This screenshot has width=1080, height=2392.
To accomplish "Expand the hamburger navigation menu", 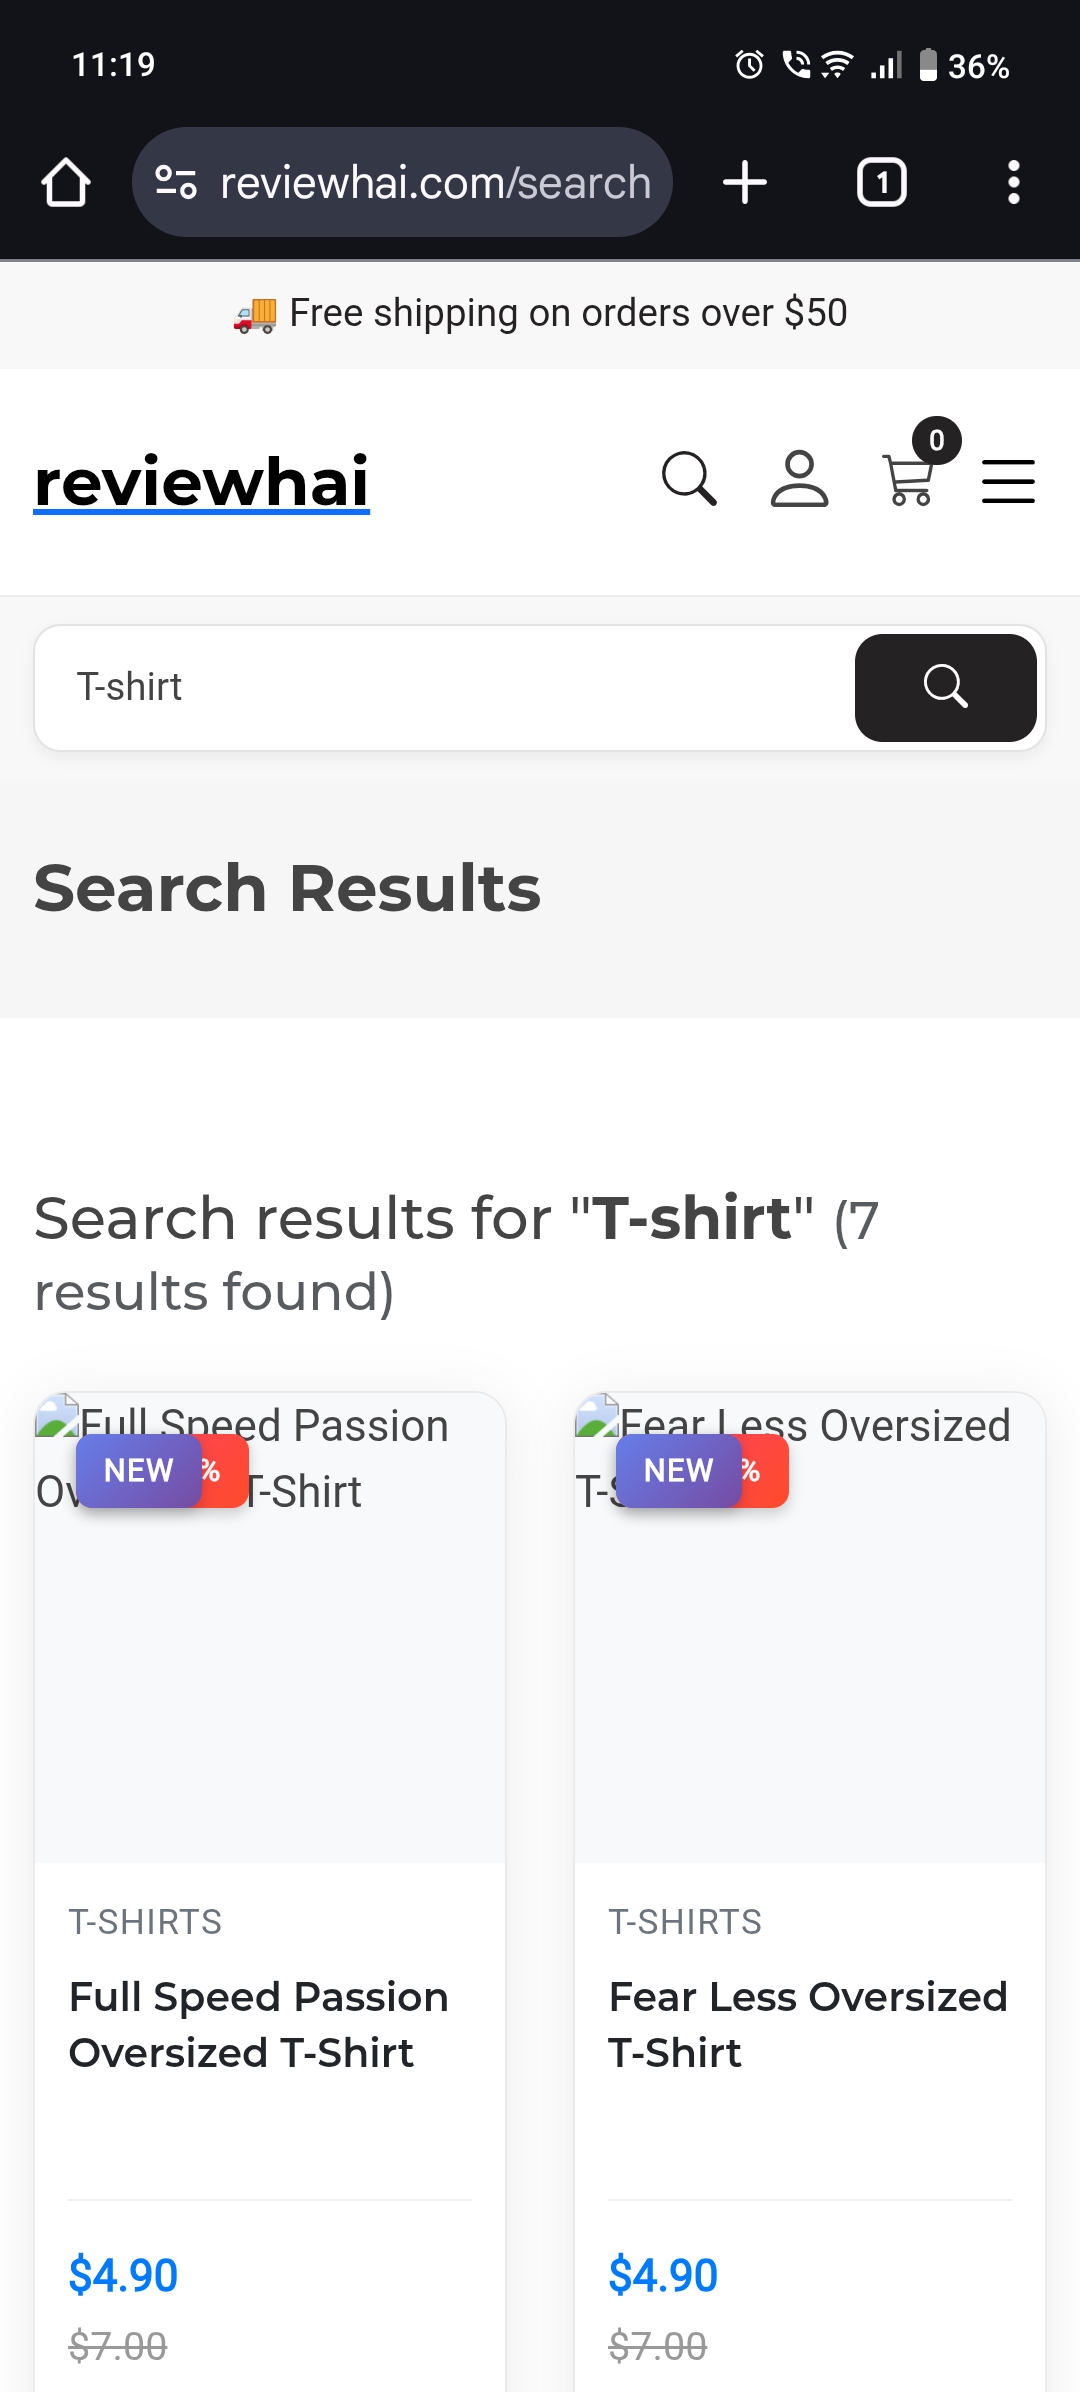I will coord(1008,481).
